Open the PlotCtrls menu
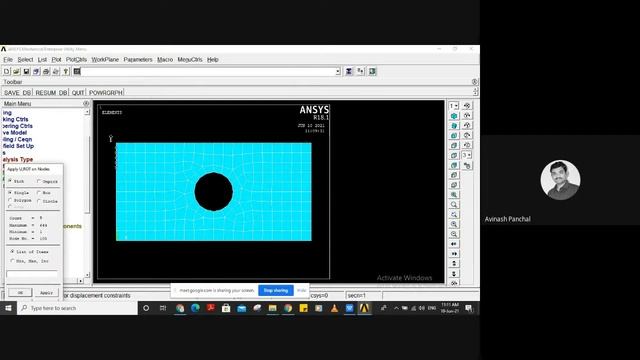 click(x=76, y=60)
